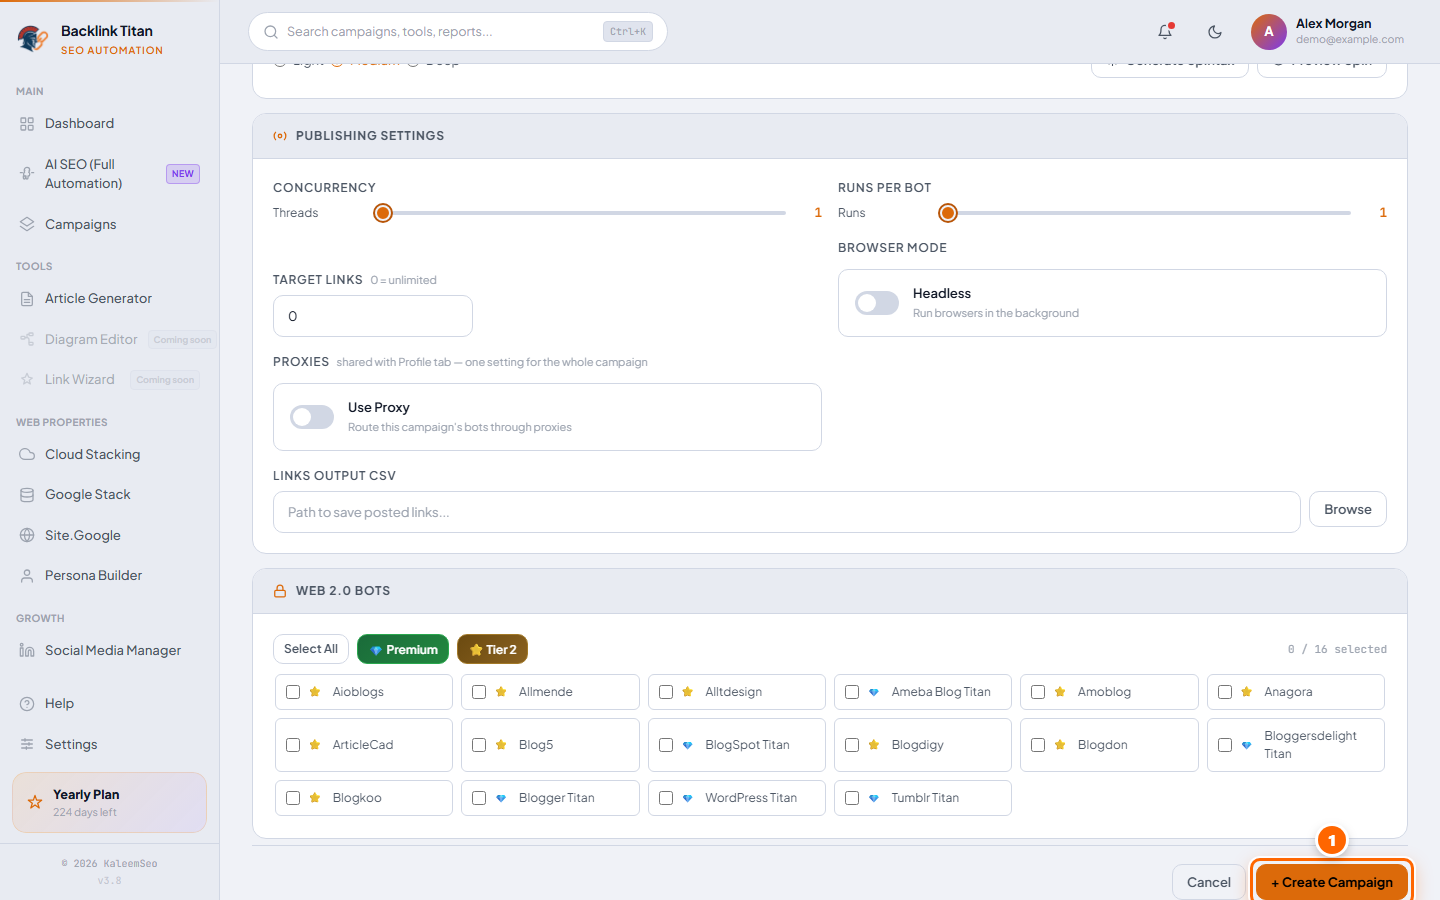Click the Dashboard grid icon
1440x900 pixels.
(27, 124)
